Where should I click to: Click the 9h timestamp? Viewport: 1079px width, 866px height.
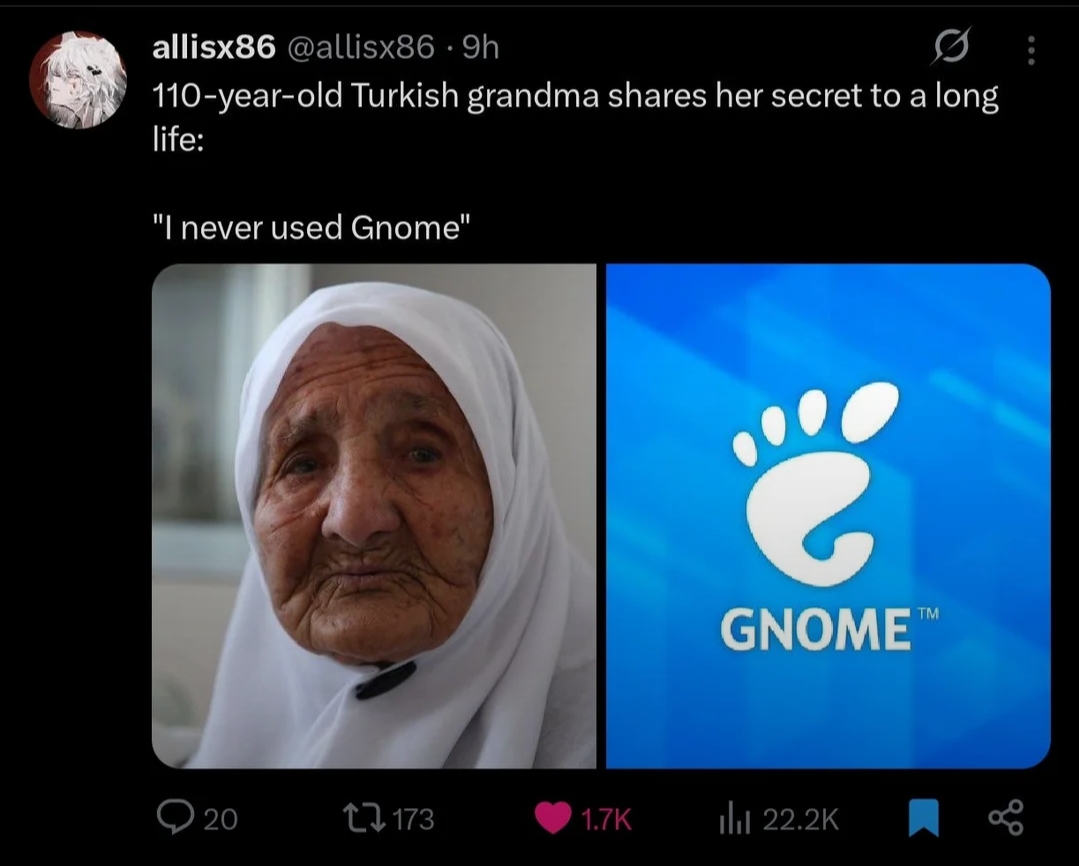480,47
